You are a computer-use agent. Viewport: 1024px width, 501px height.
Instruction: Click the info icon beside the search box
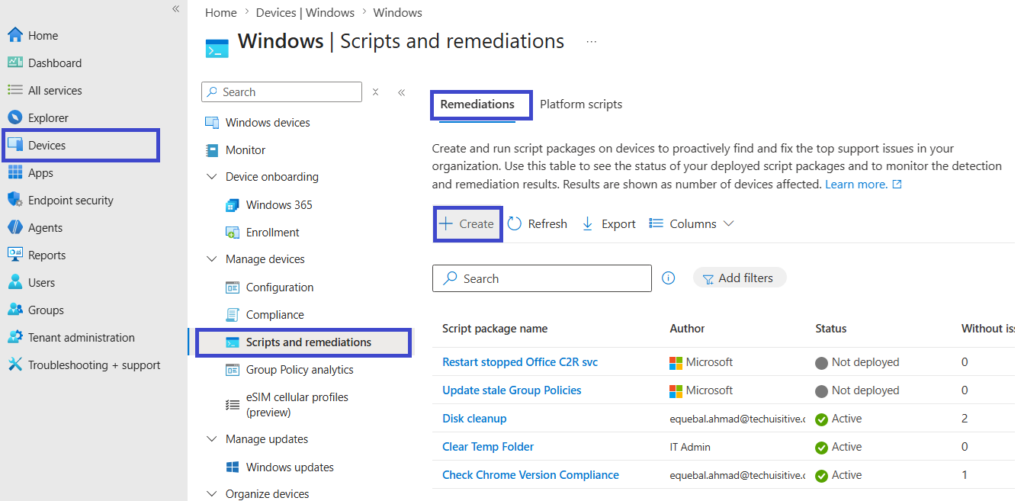tap(668, 278)
